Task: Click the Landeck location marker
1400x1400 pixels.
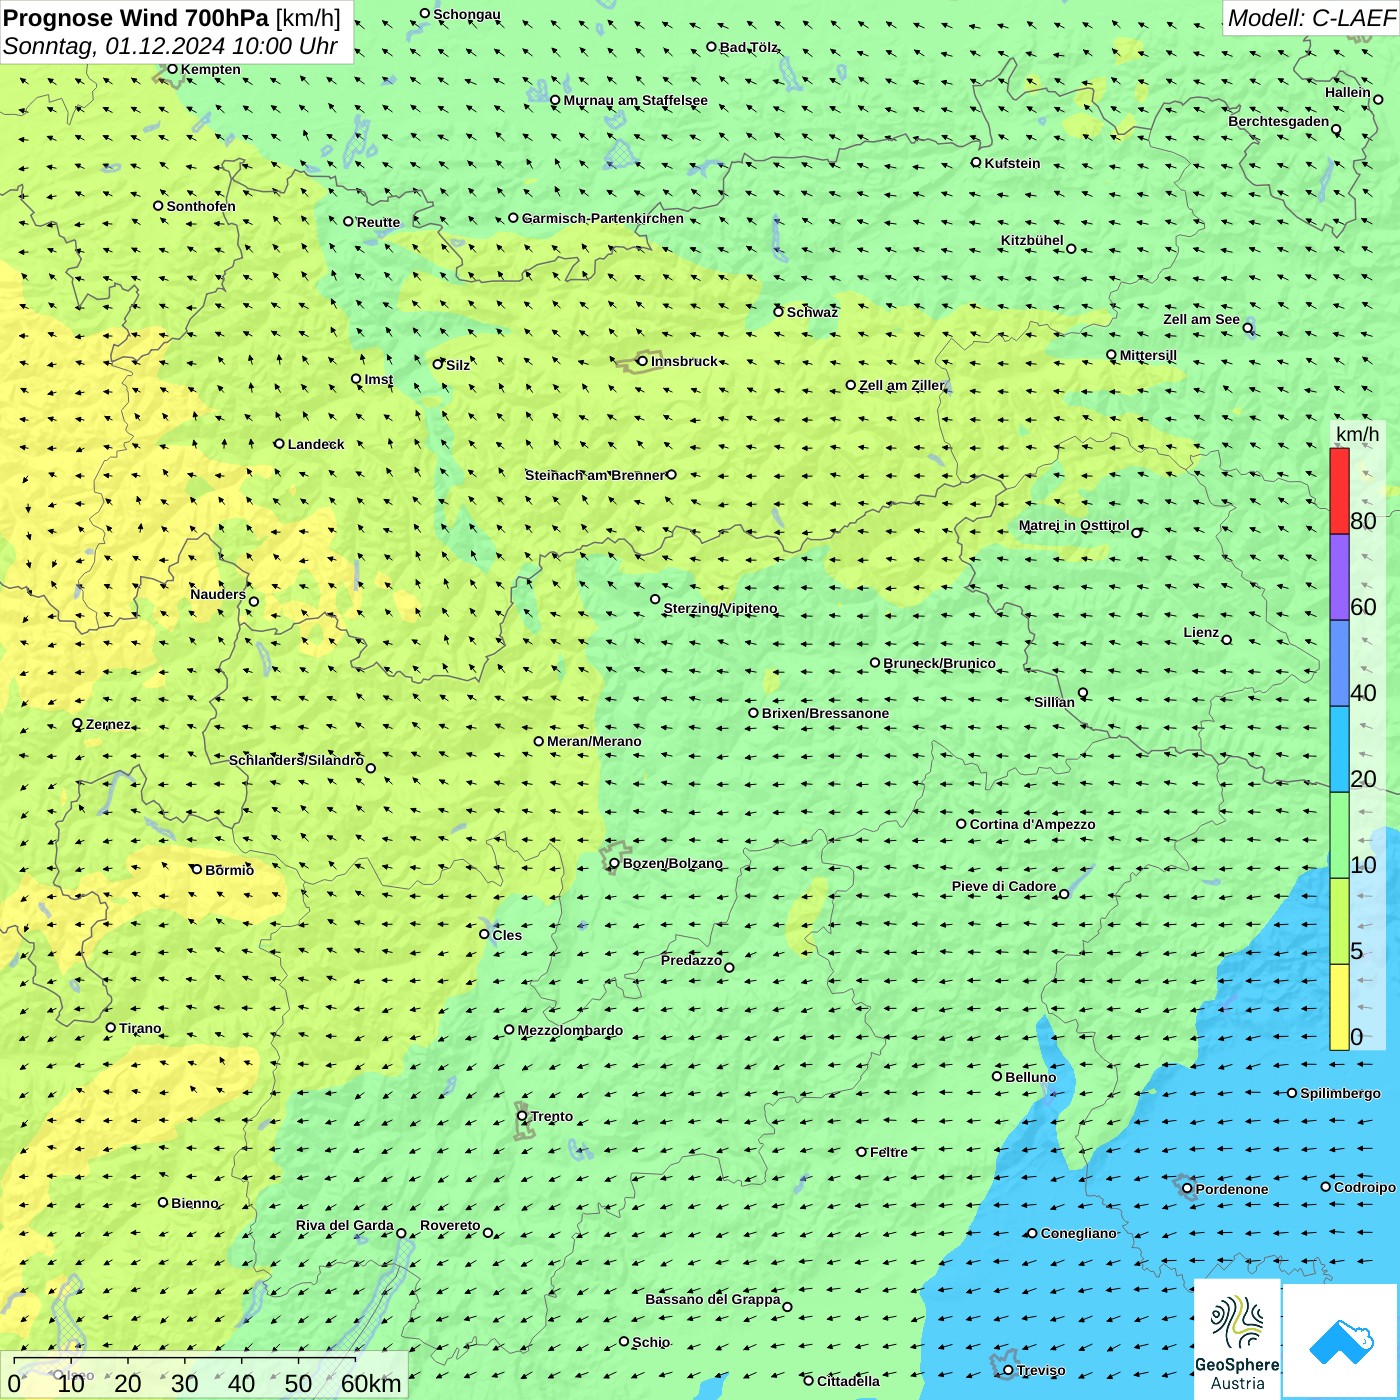Action: (279, 443)
